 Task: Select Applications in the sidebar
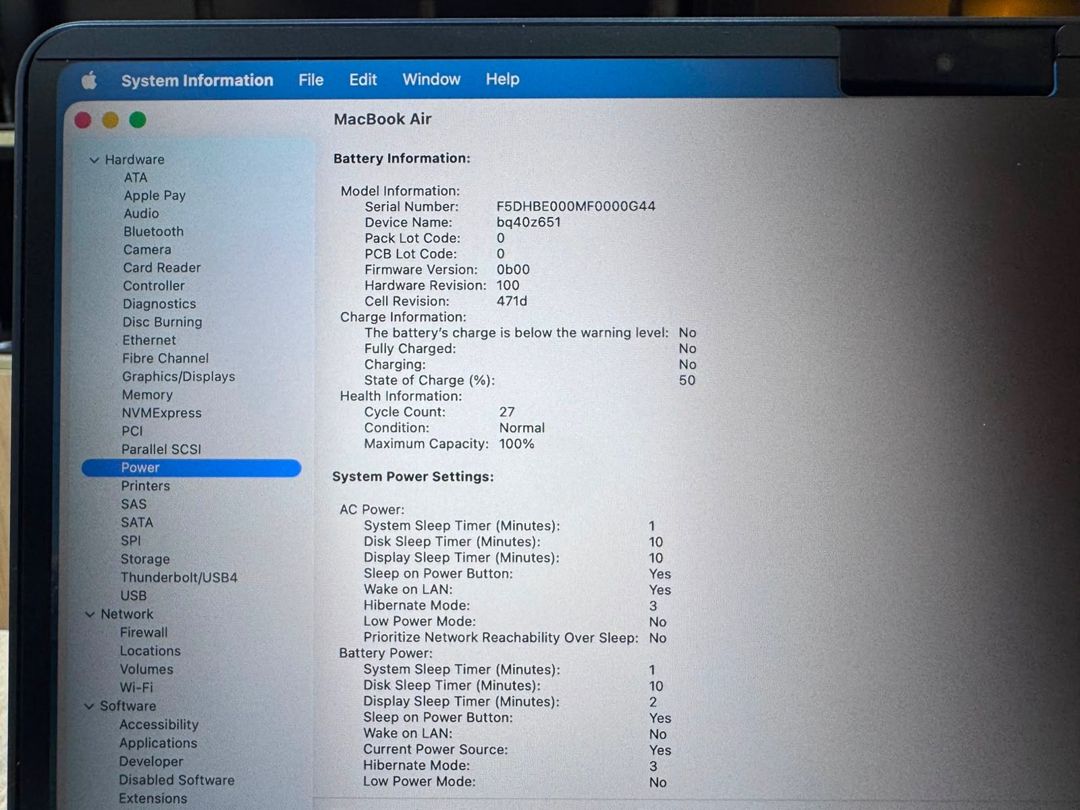(x=158, y=743)
